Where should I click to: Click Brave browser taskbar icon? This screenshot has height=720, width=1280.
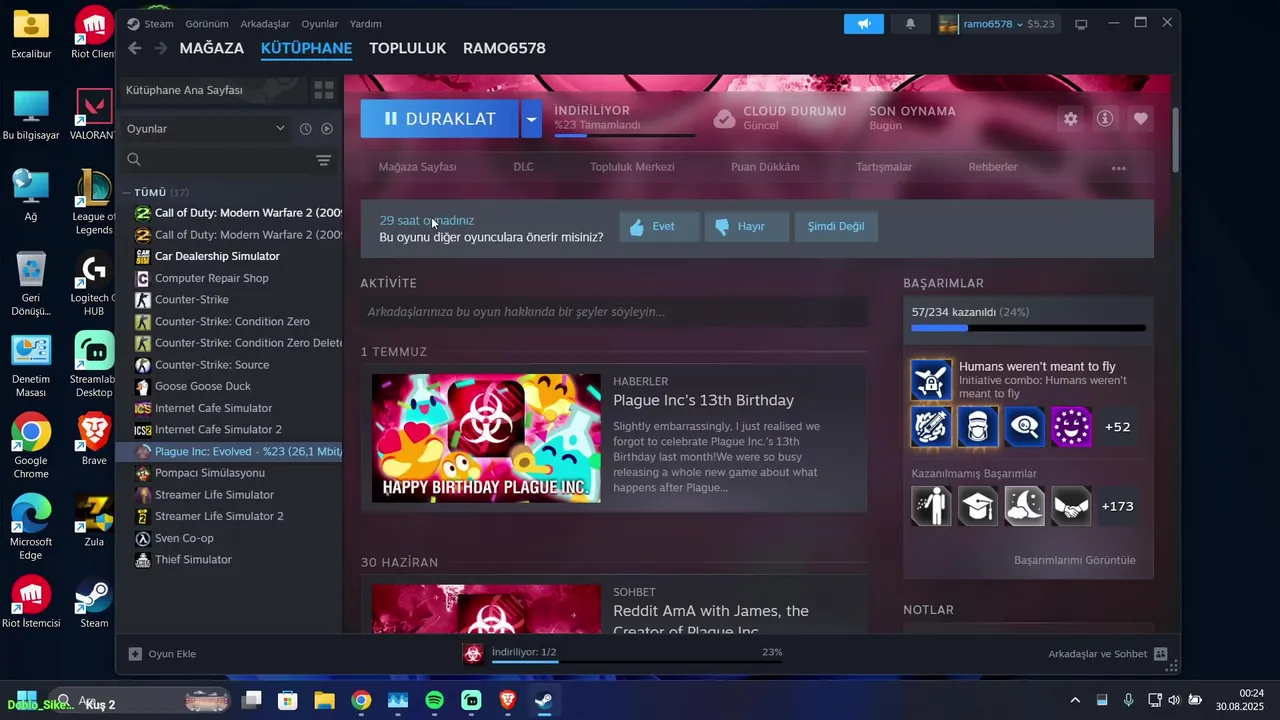point(507,701)
